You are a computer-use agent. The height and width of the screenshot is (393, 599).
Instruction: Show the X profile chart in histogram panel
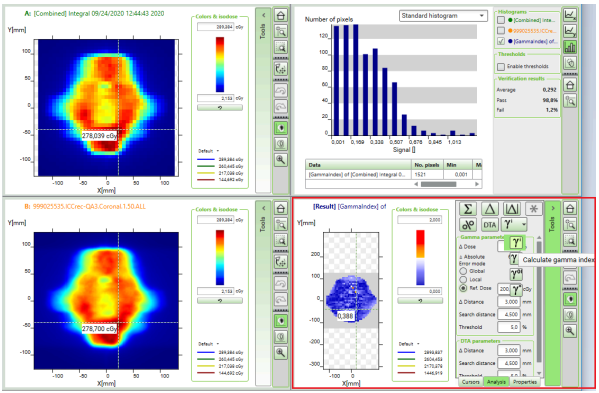click(x=570, y=15)
